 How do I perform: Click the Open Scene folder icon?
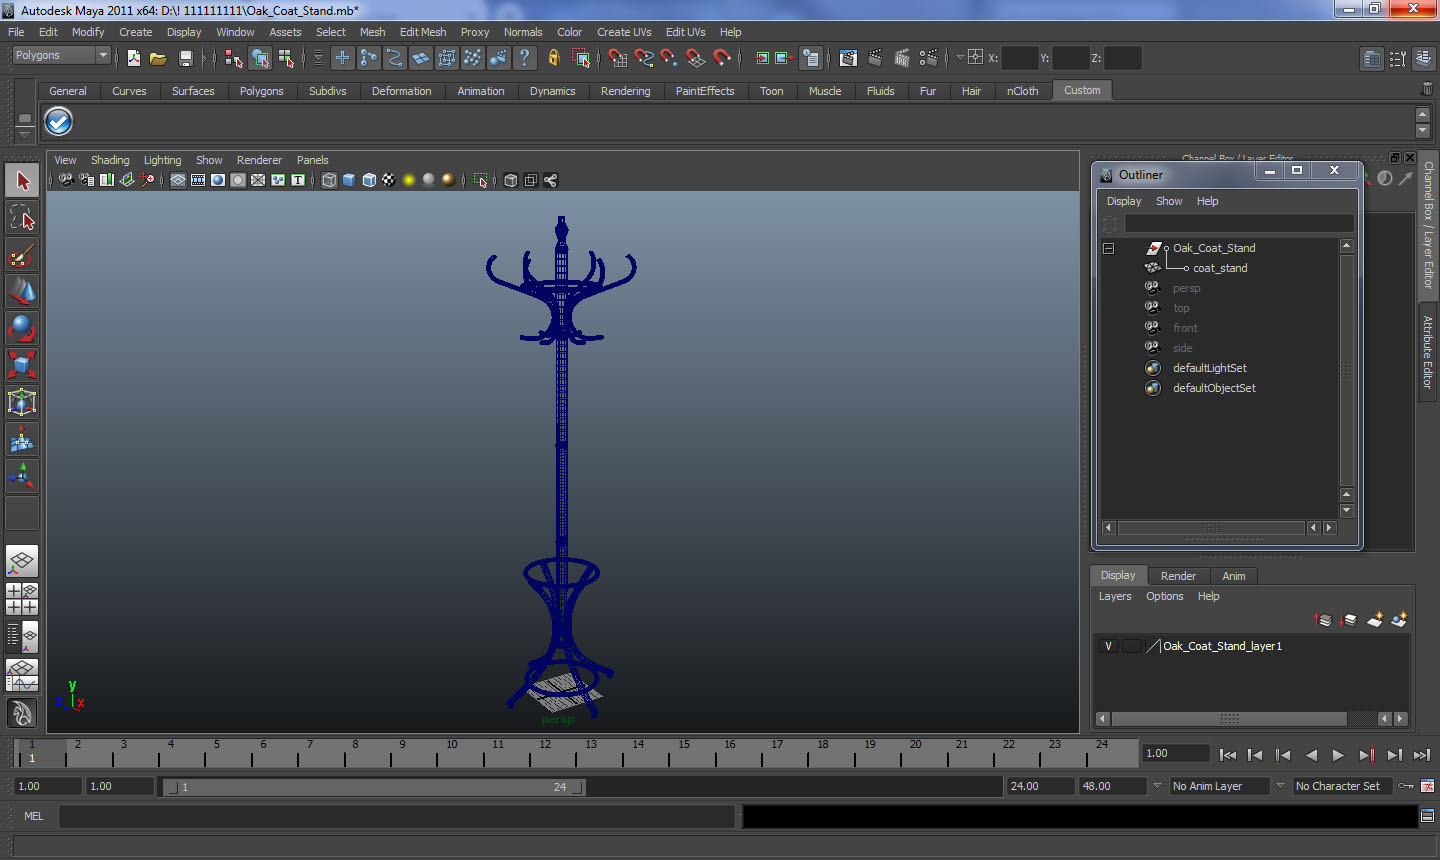click(x=158, y=58)
